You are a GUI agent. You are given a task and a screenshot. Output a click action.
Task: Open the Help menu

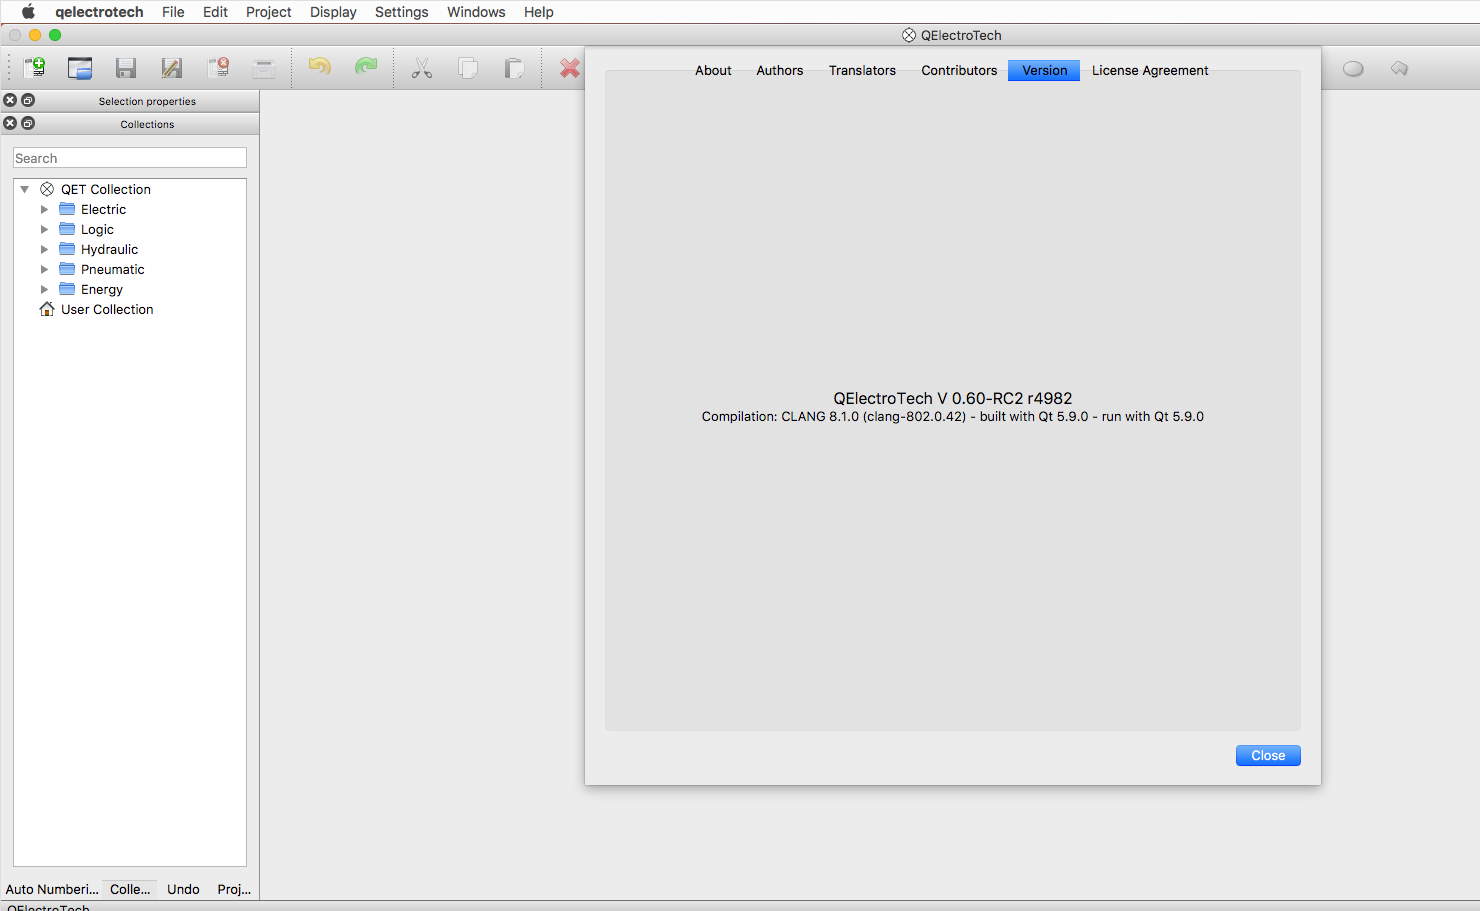point(538,12)
